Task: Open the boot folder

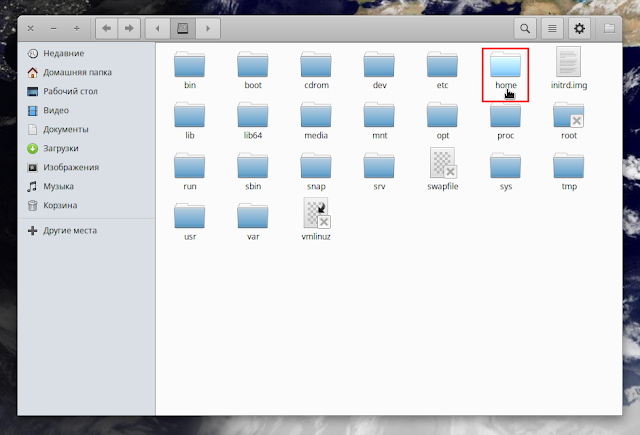Action: pos(253,70)
